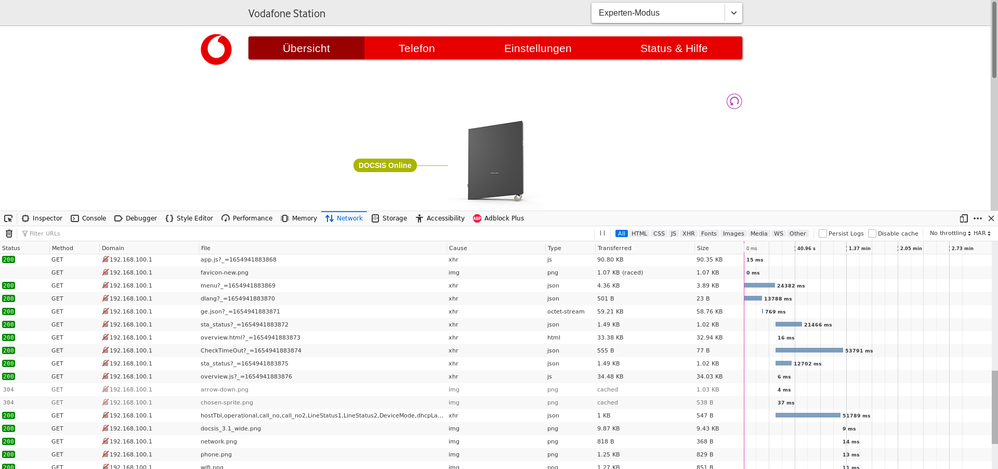Filter requests by Media
This screenshot has width=998, height=469.
(758, 234)
